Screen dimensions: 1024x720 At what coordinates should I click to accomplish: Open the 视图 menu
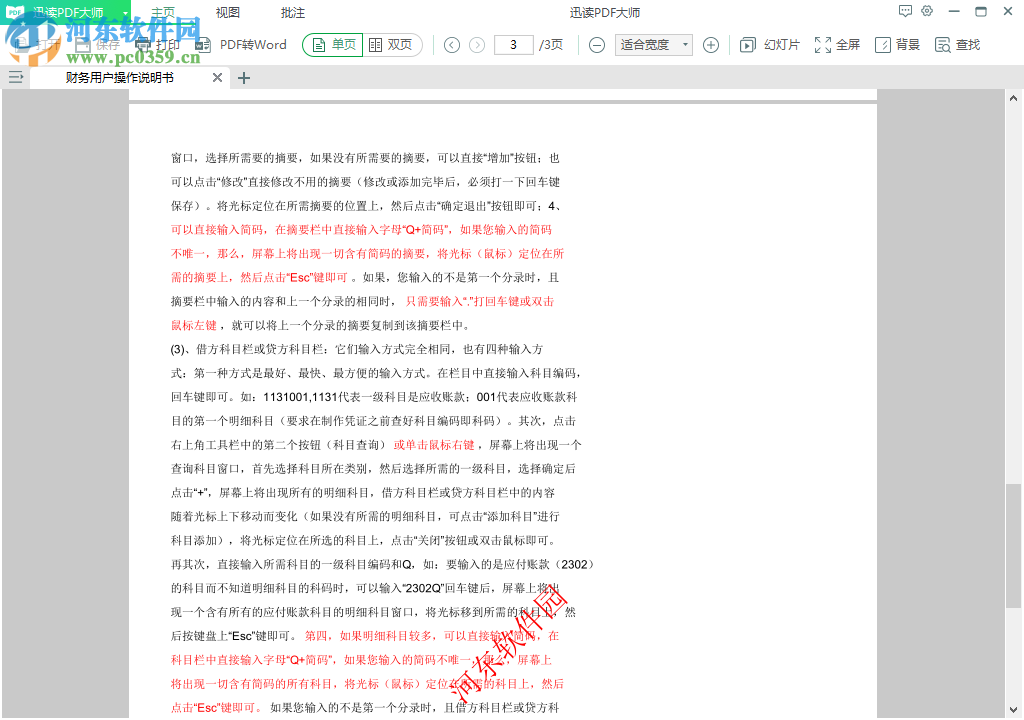(225, 11)
